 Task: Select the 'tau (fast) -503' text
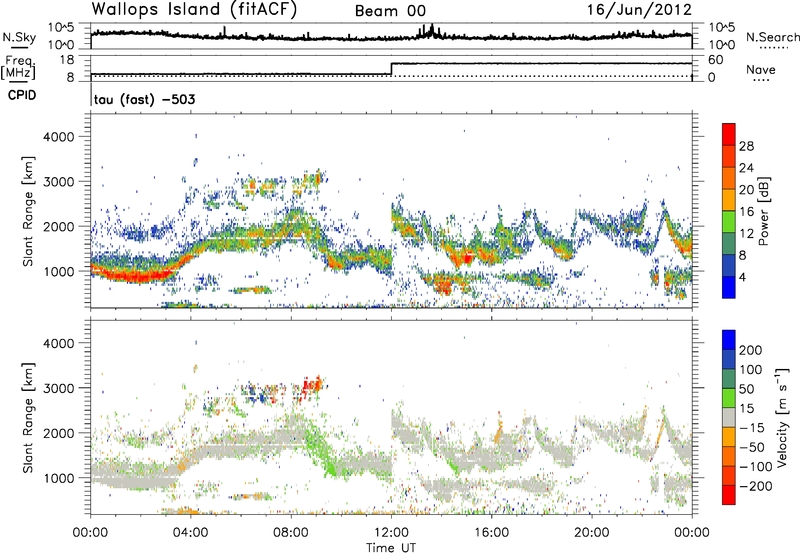[144, 99]
